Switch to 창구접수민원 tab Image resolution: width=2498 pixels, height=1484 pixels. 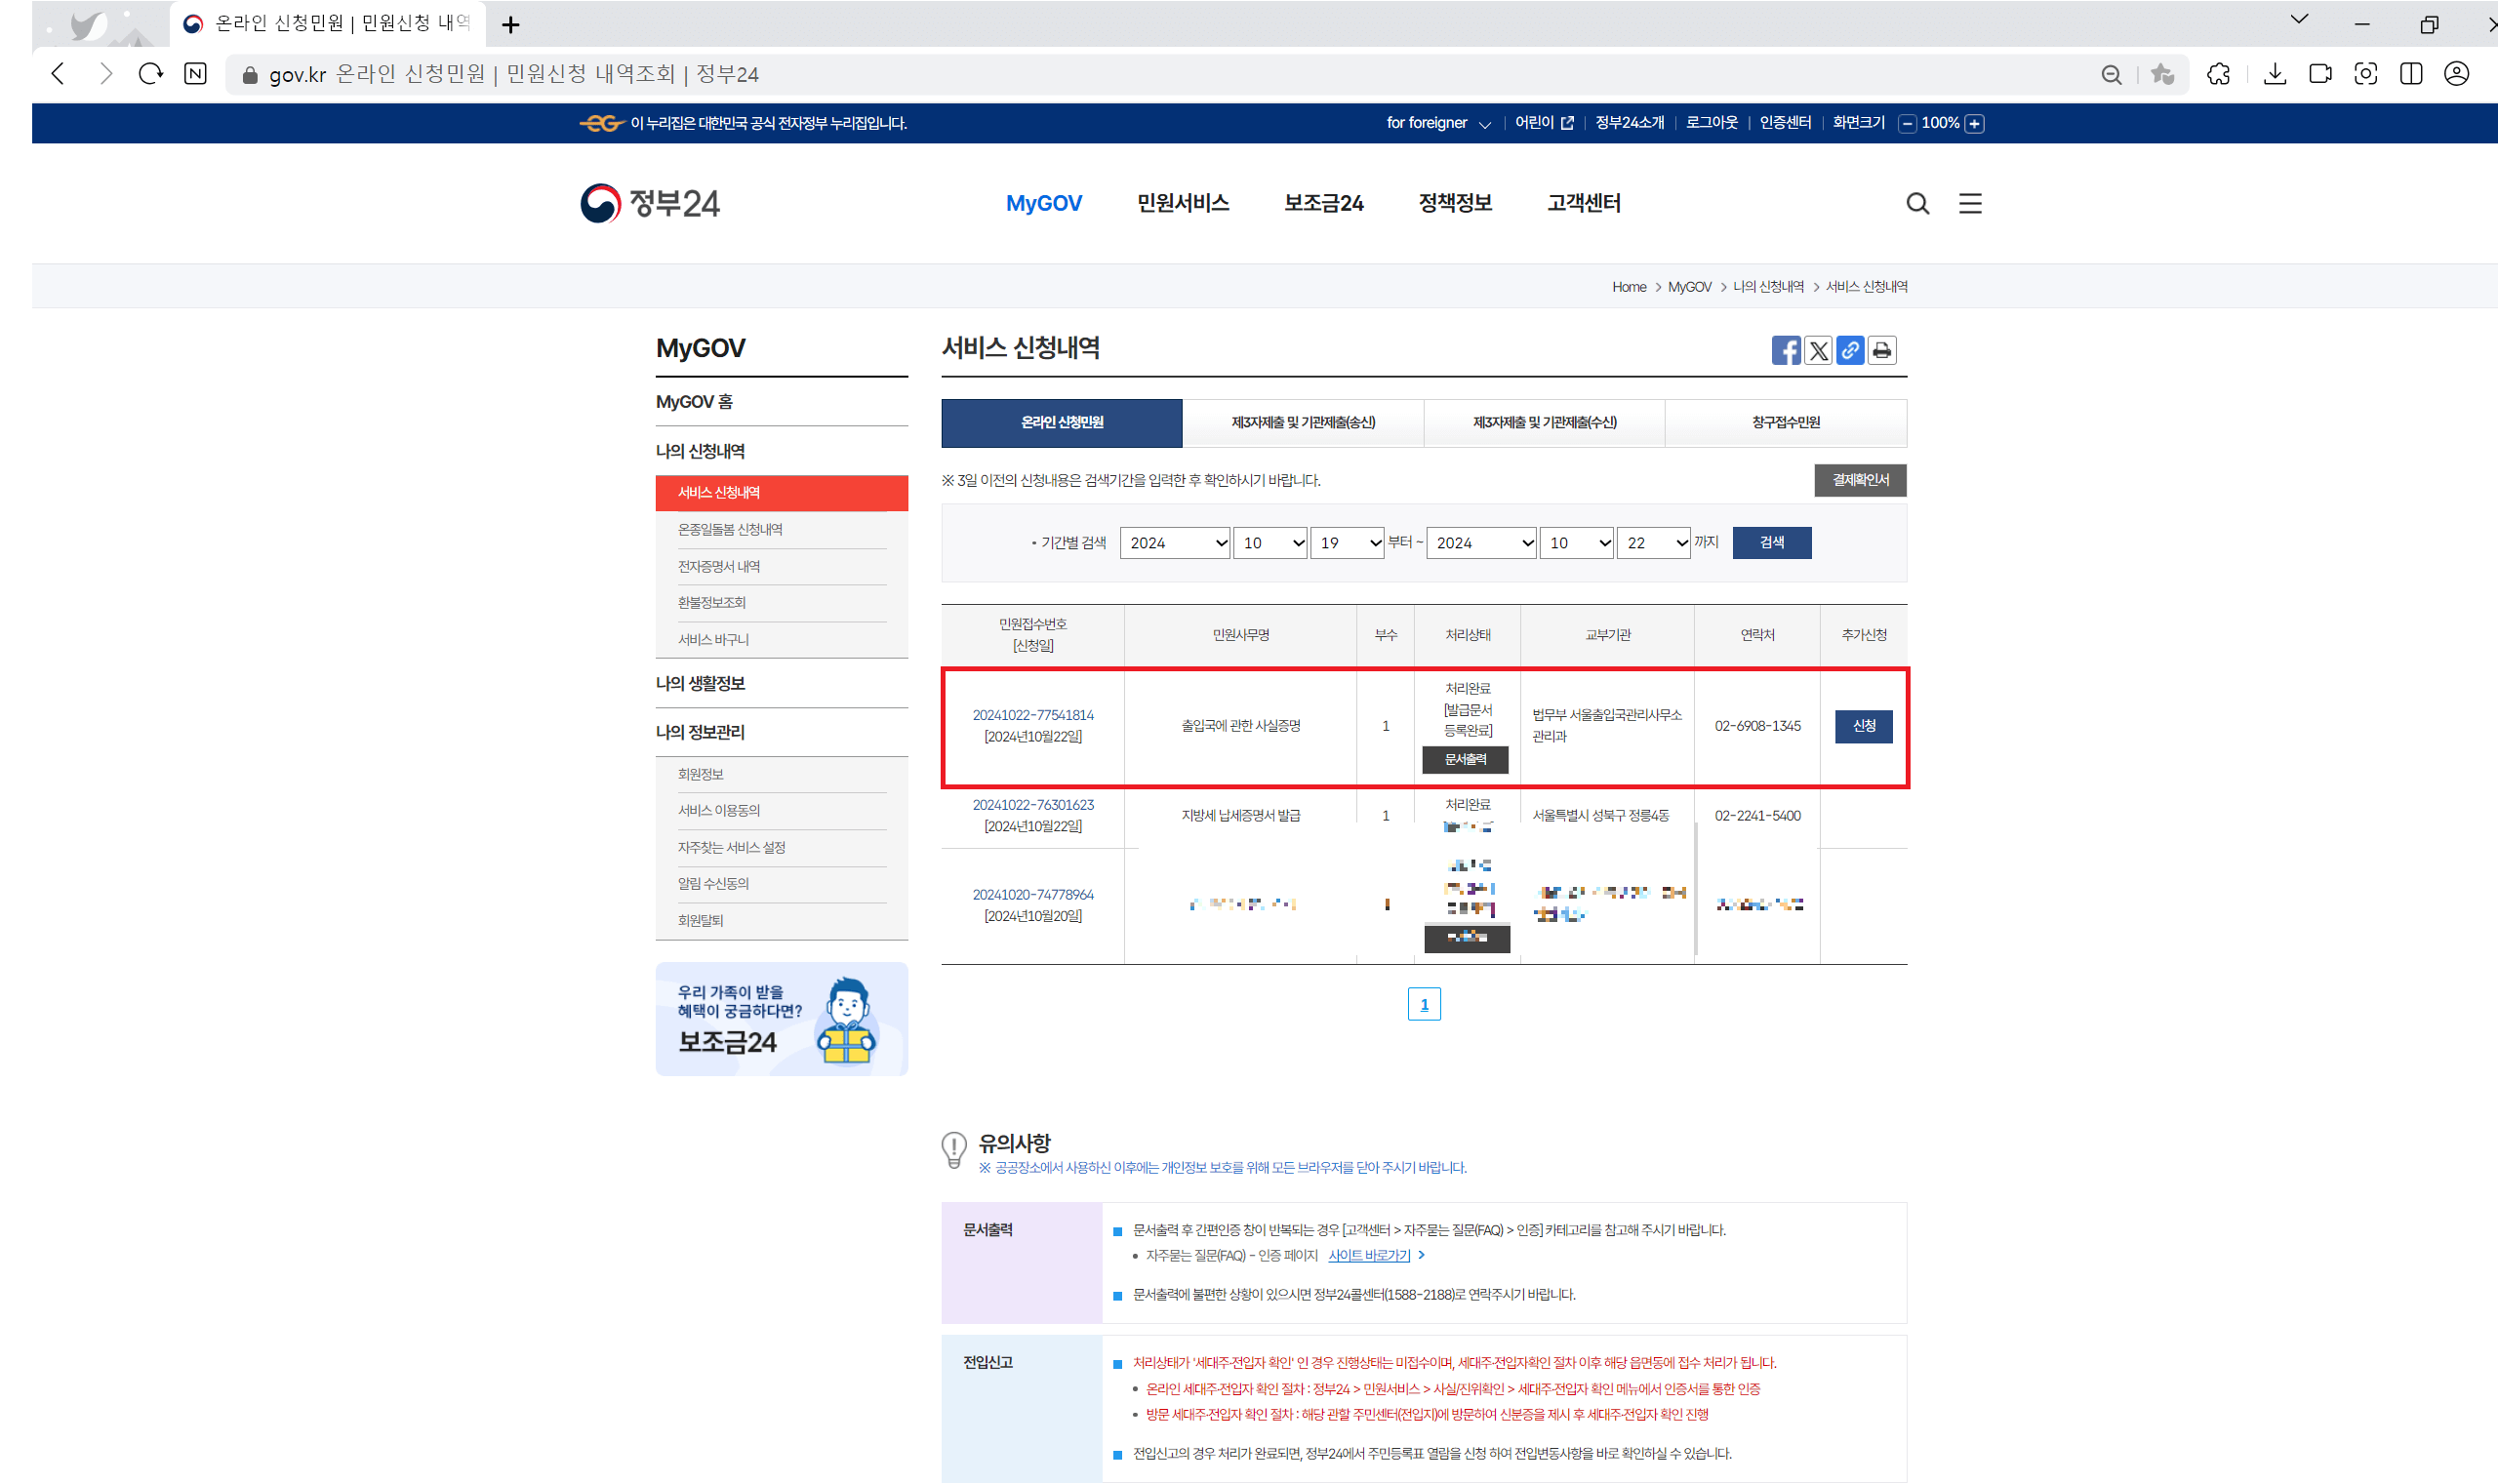(x=1785, y=423)
